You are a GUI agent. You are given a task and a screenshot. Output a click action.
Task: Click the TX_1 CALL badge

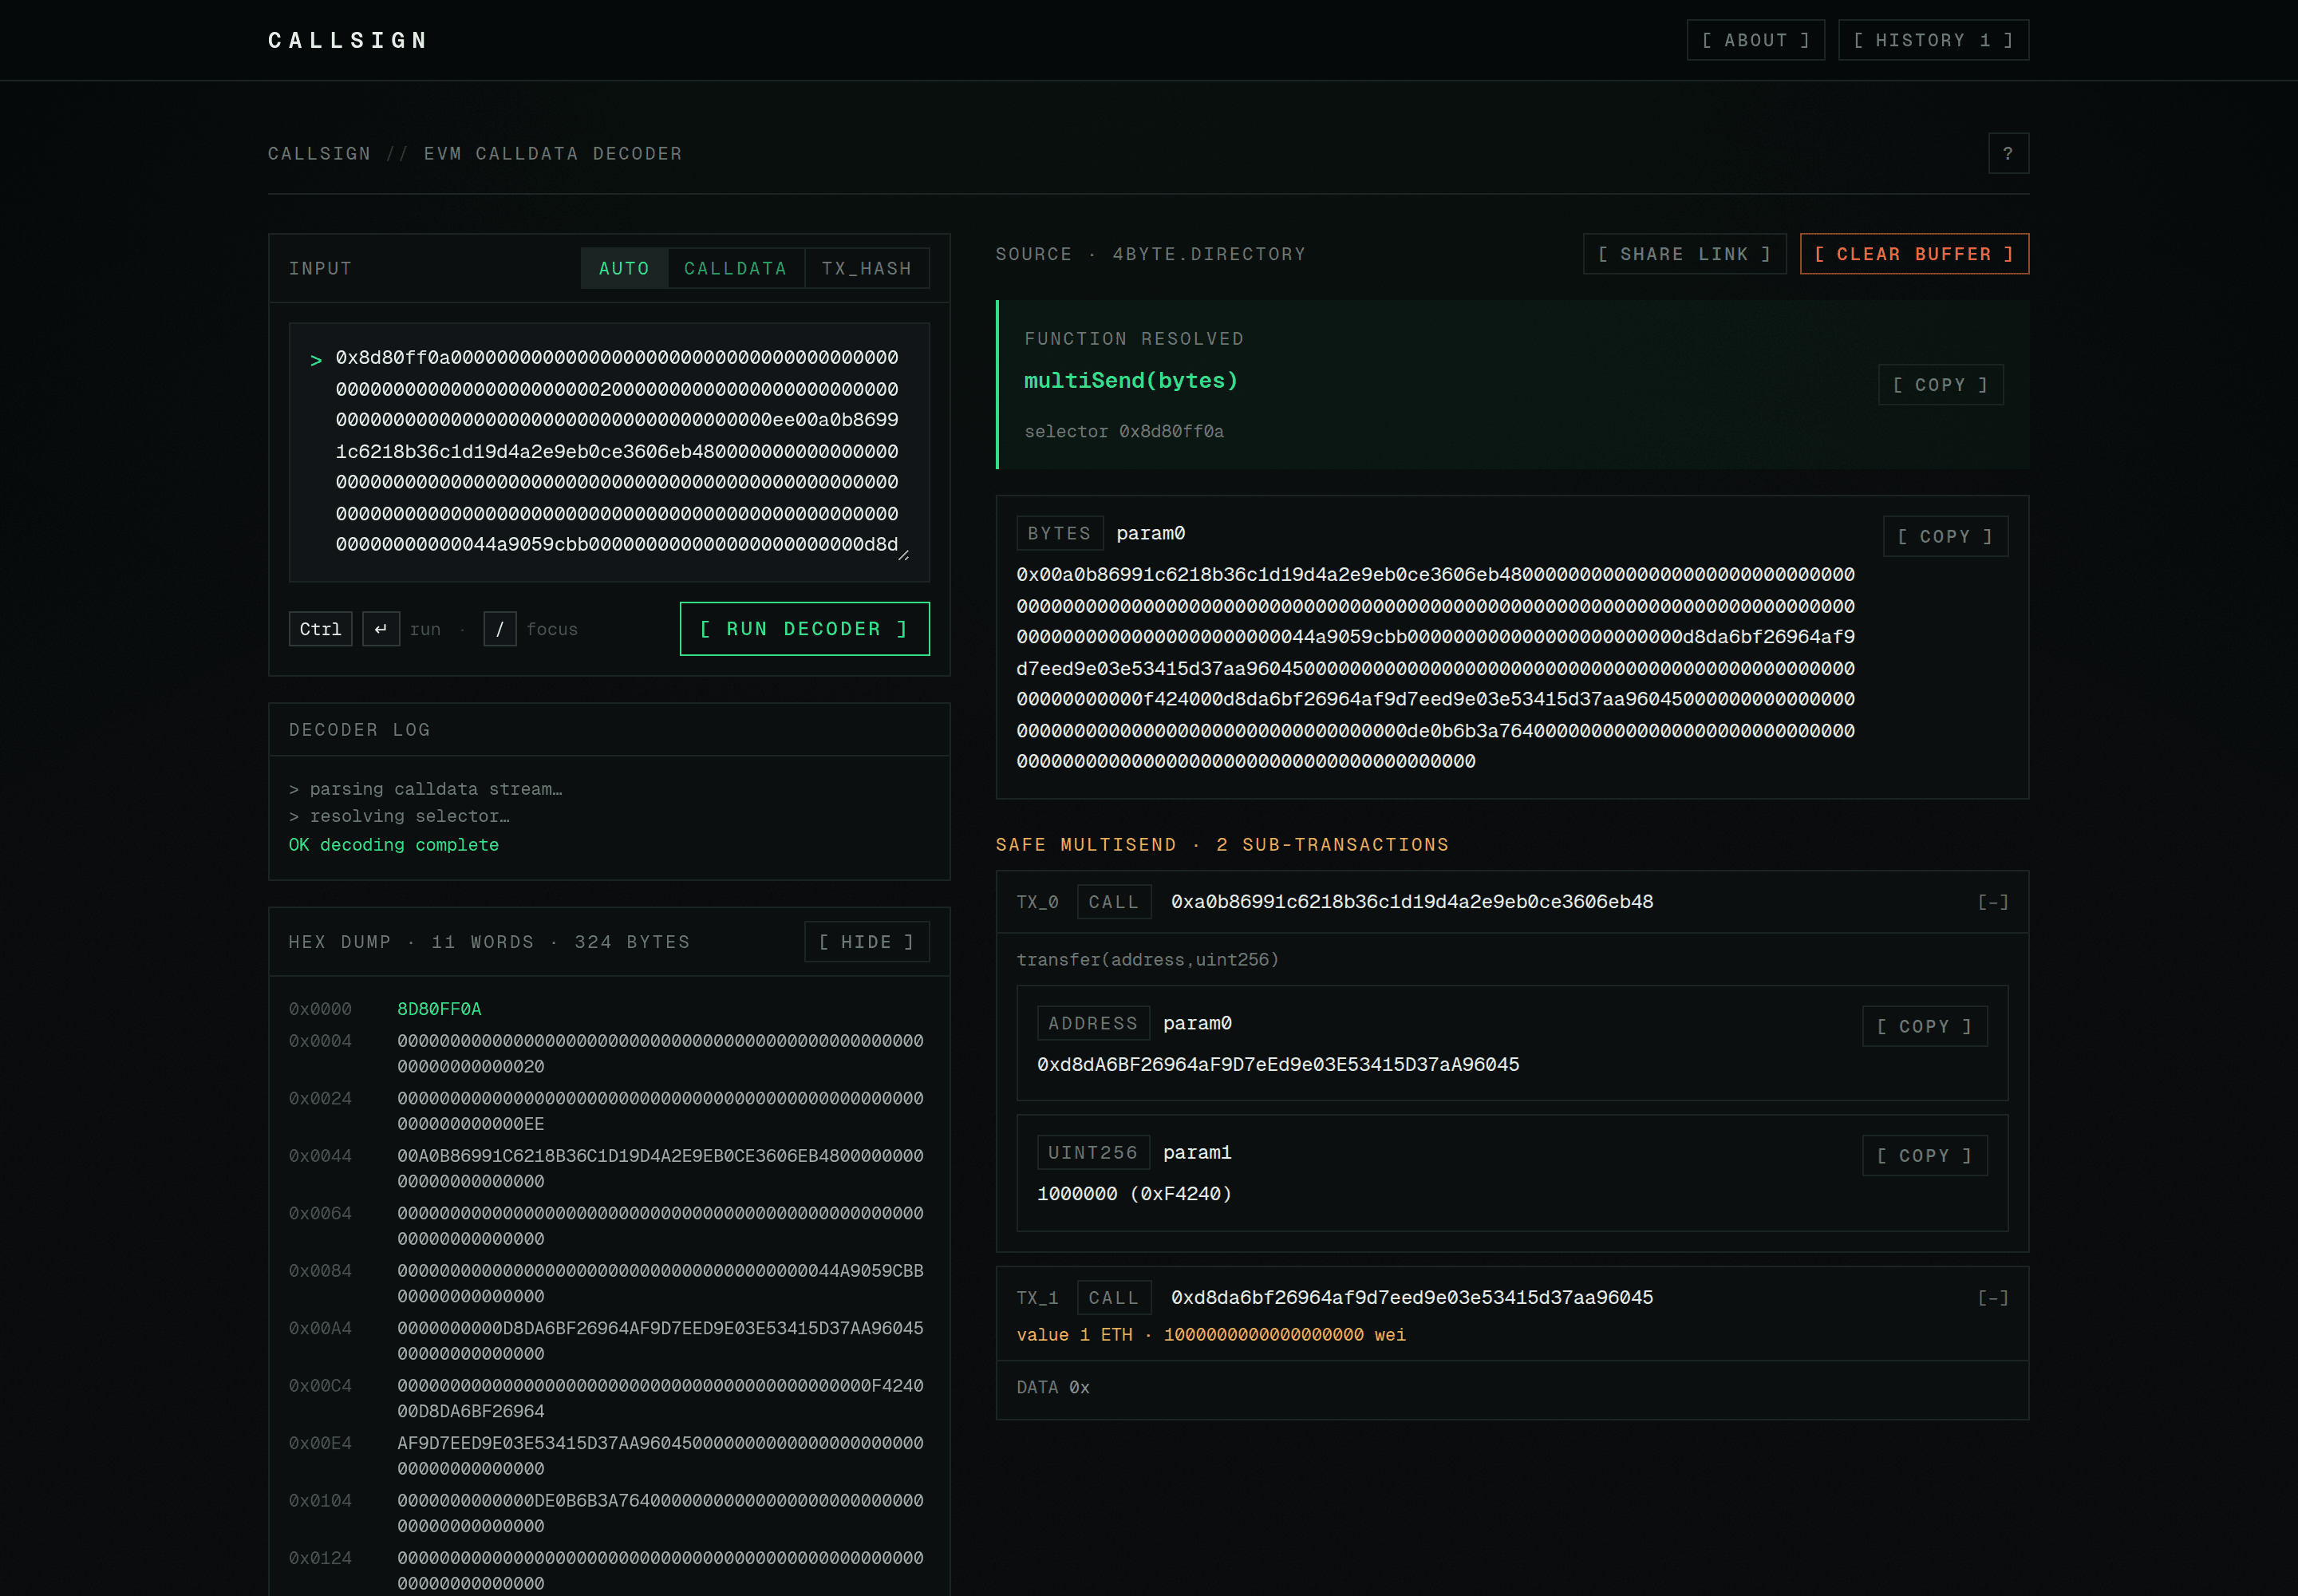tap(1114, 1298)
